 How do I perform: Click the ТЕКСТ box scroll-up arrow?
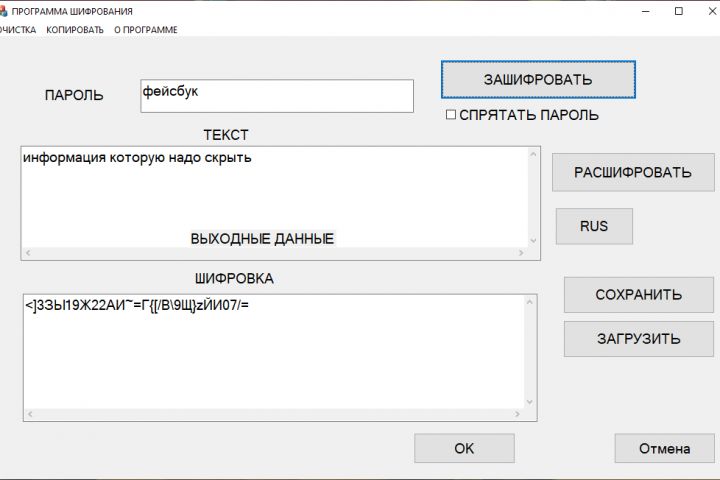coord(533,155)
